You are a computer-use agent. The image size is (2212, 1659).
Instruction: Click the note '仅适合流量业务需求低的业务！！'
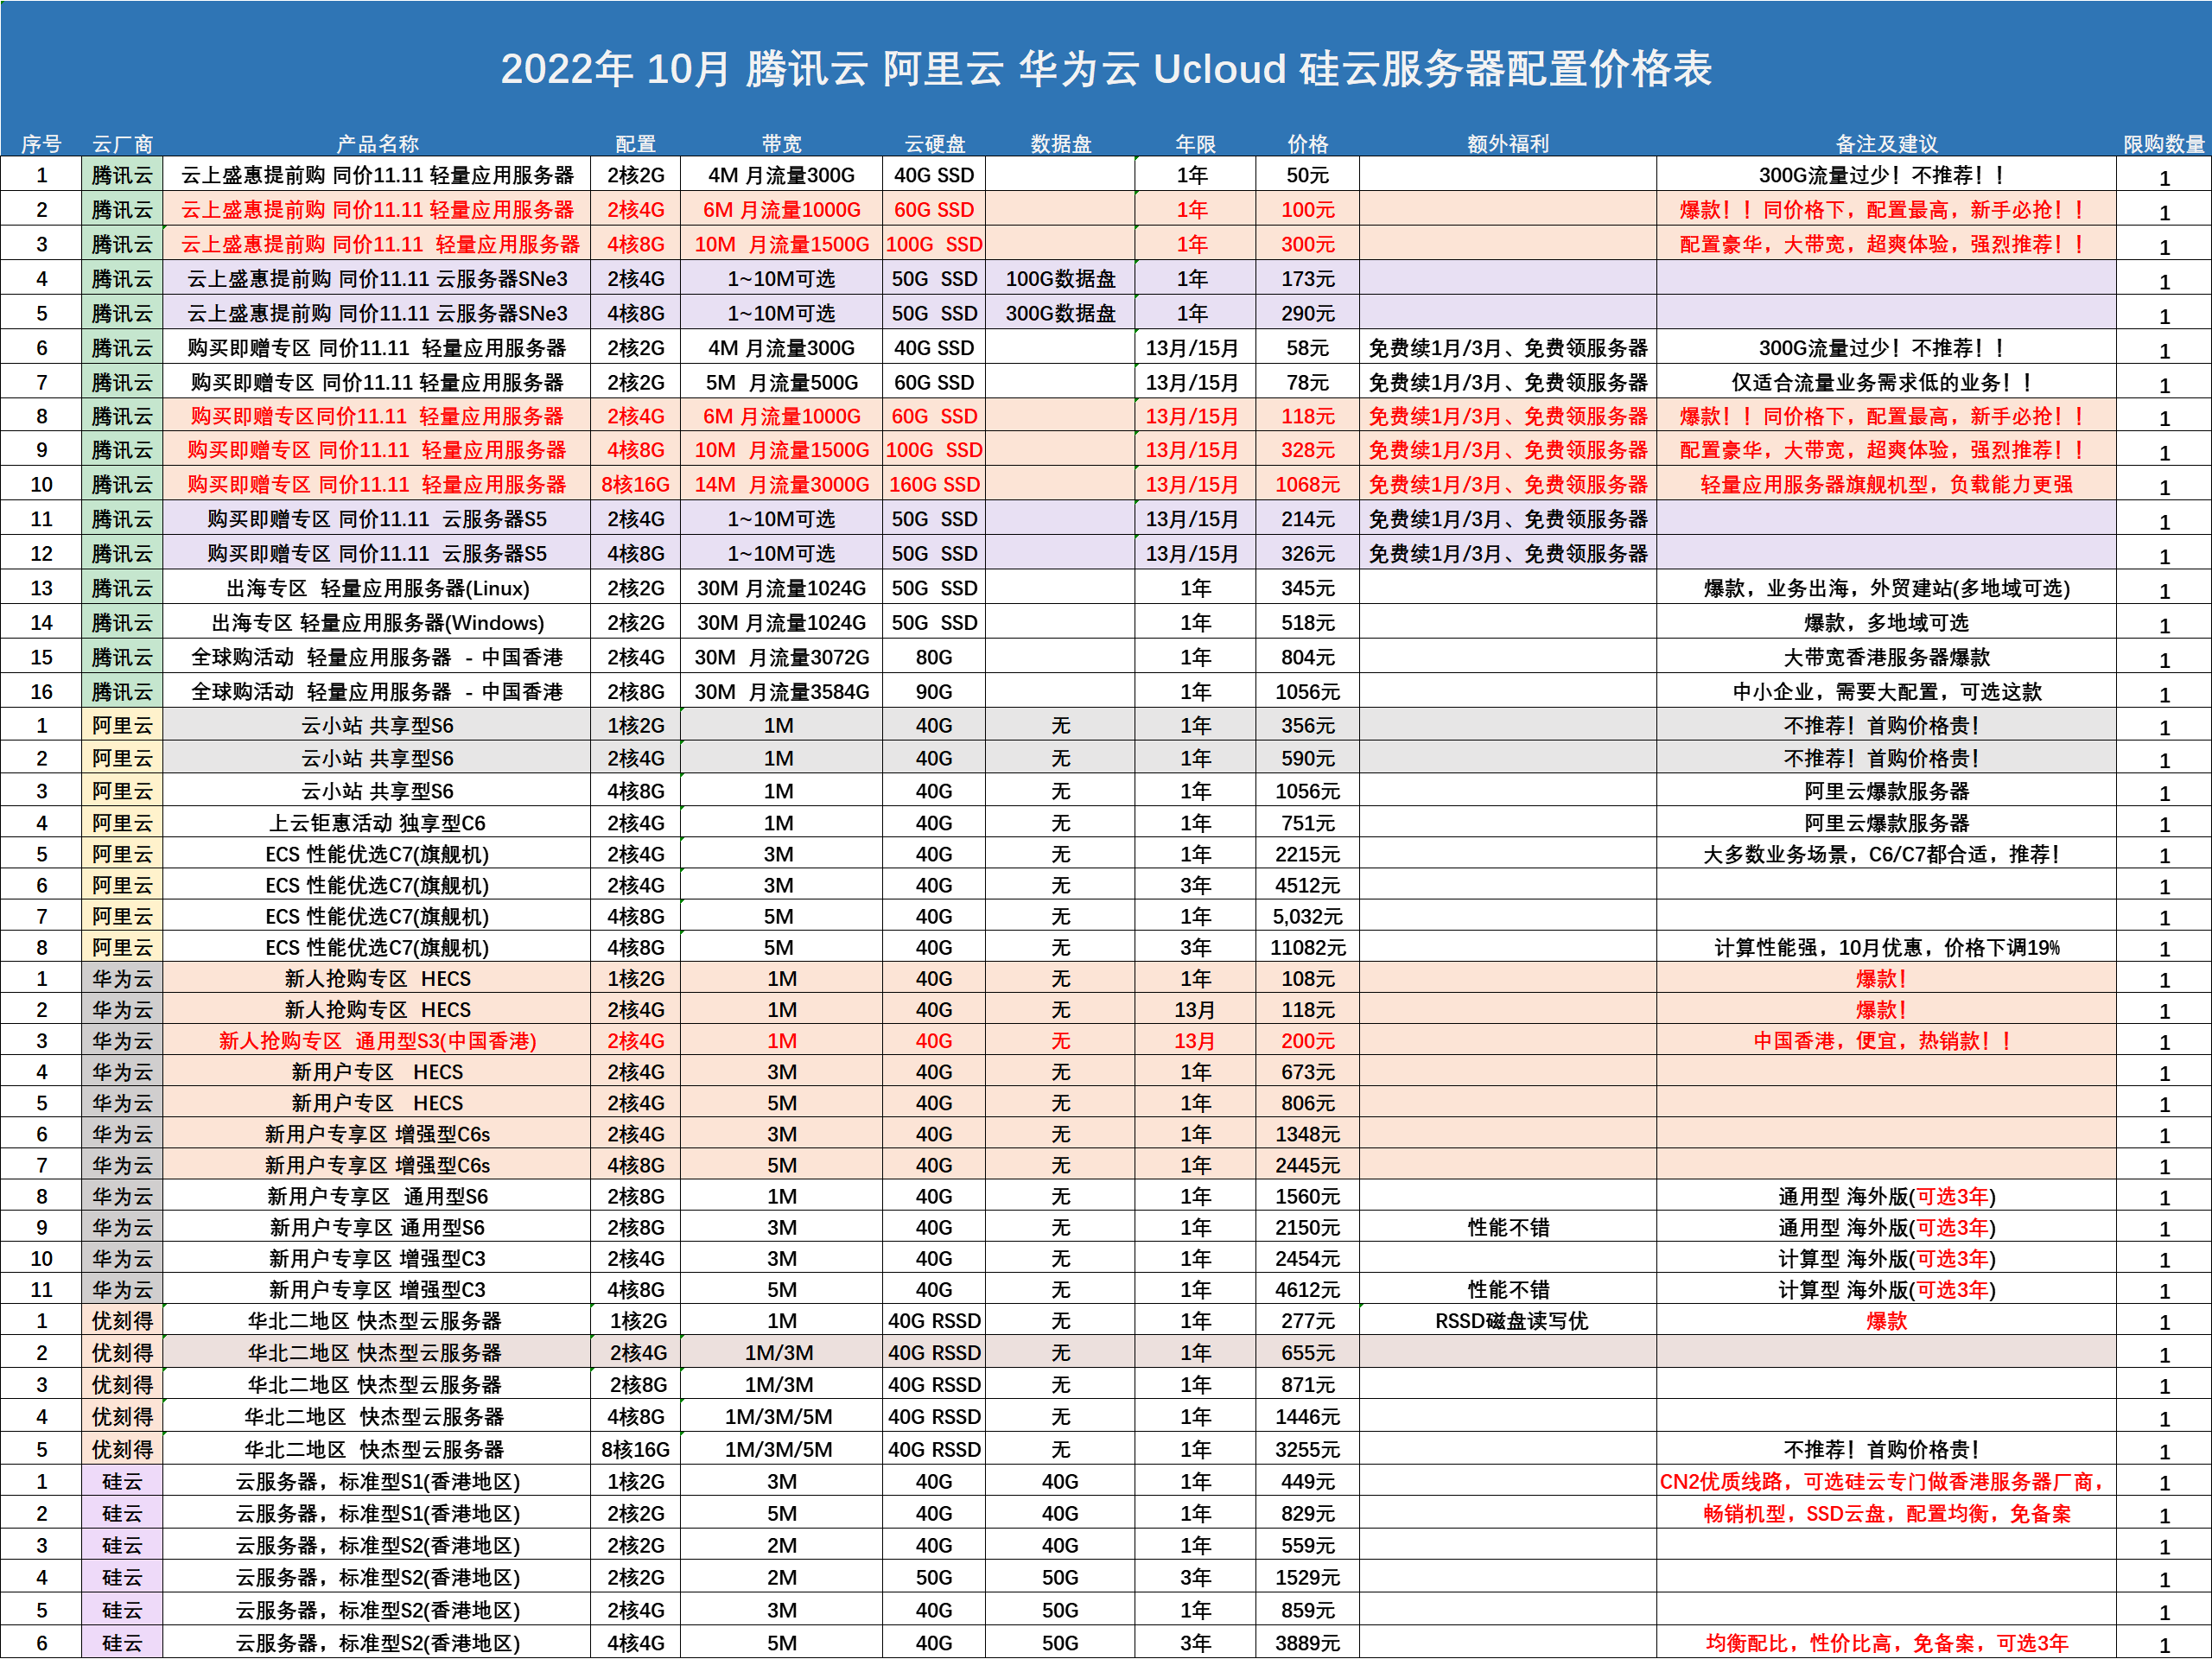pos(1886,383)
